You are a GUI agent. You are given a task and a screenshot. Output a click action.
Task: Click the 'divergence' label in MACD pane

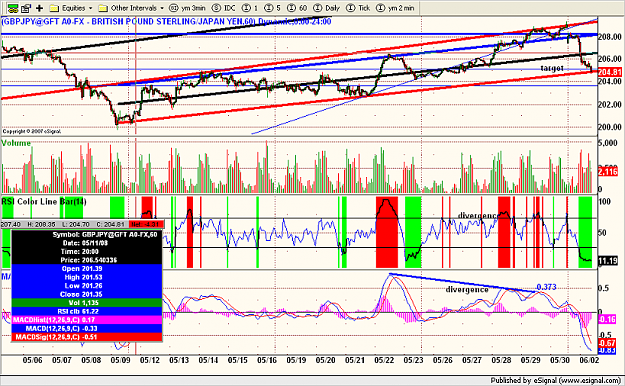tap(467, 289)
